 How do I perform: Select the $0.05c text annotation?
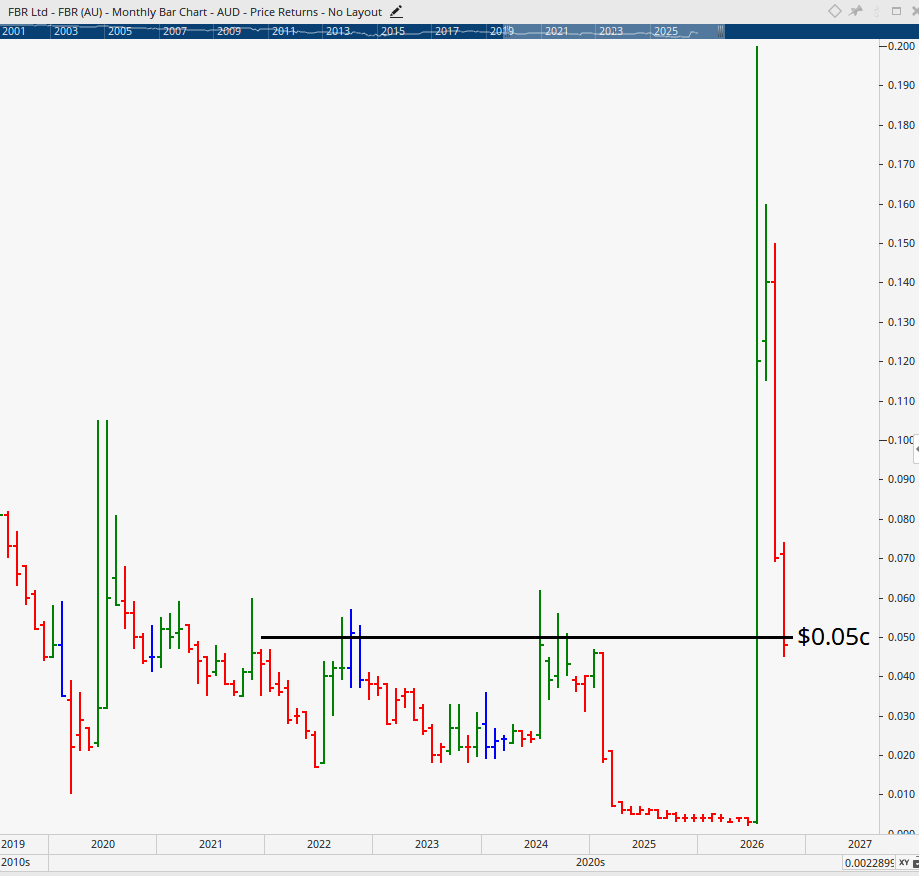tap(833, 636)
